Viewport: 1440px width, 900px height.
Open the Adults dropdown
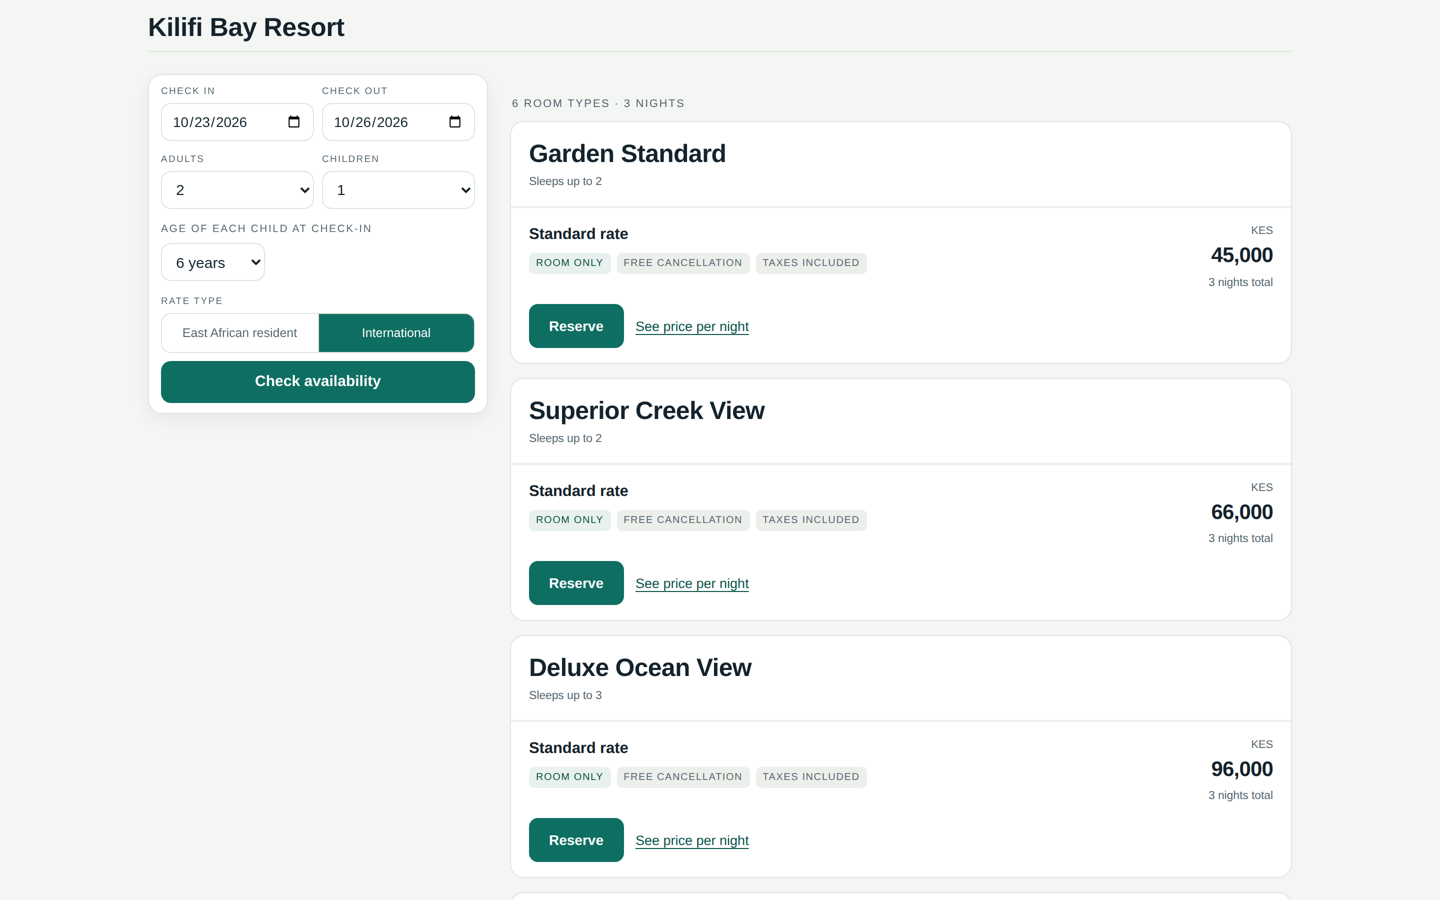tap(237, 190)
